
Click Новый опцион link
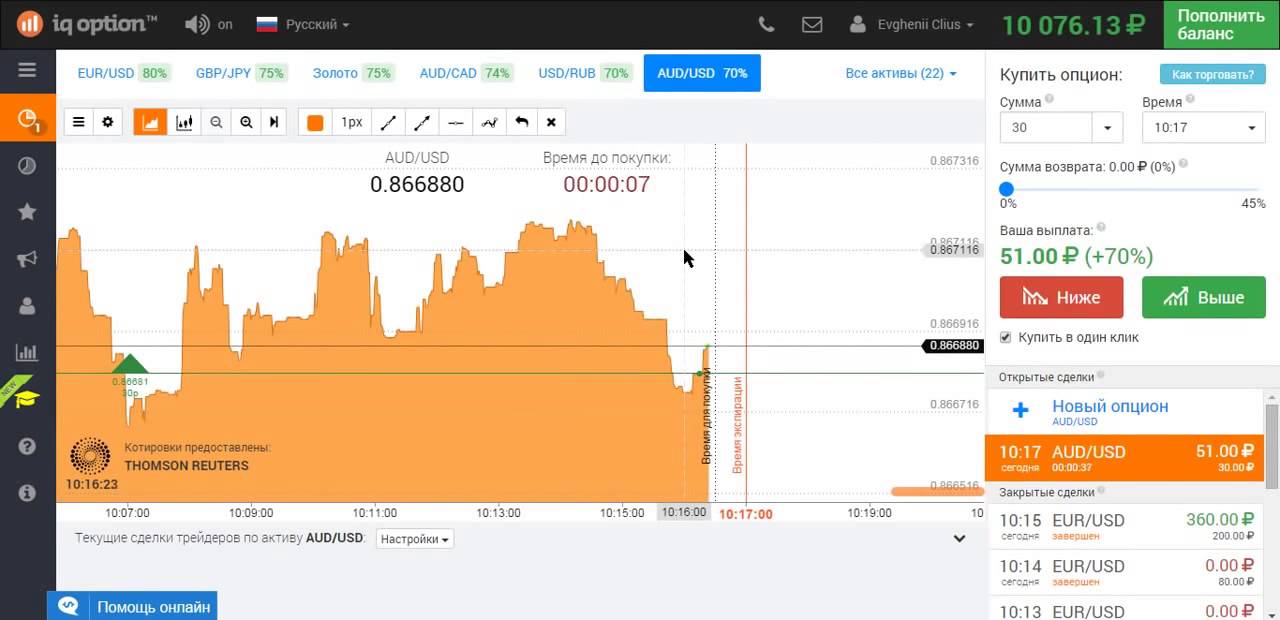(1110, 406)
